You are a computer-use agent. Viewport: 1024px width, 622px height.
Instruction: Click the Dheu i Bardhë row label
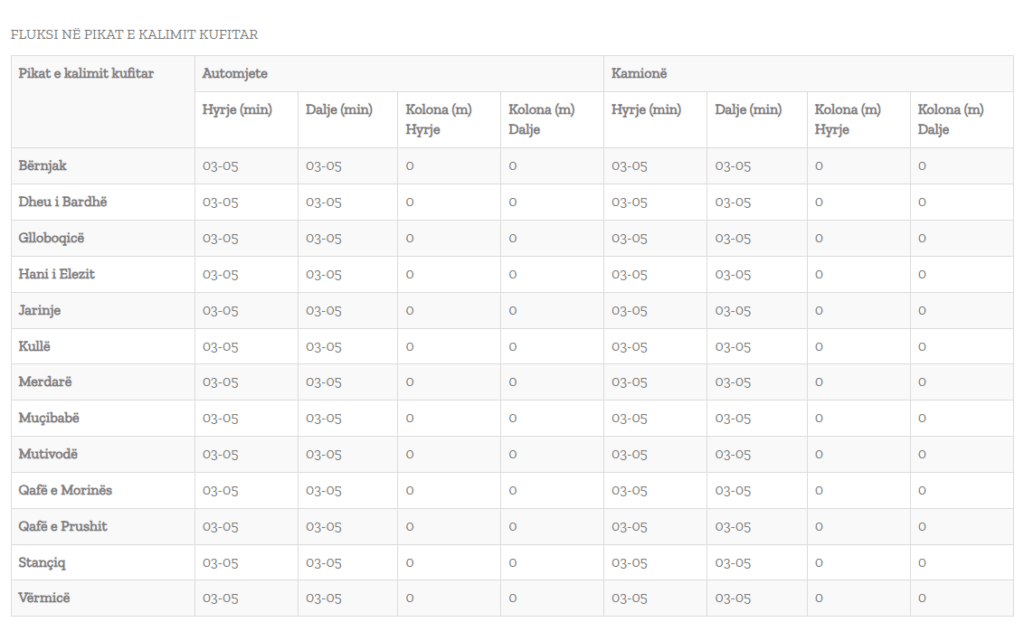coord(62,202)
